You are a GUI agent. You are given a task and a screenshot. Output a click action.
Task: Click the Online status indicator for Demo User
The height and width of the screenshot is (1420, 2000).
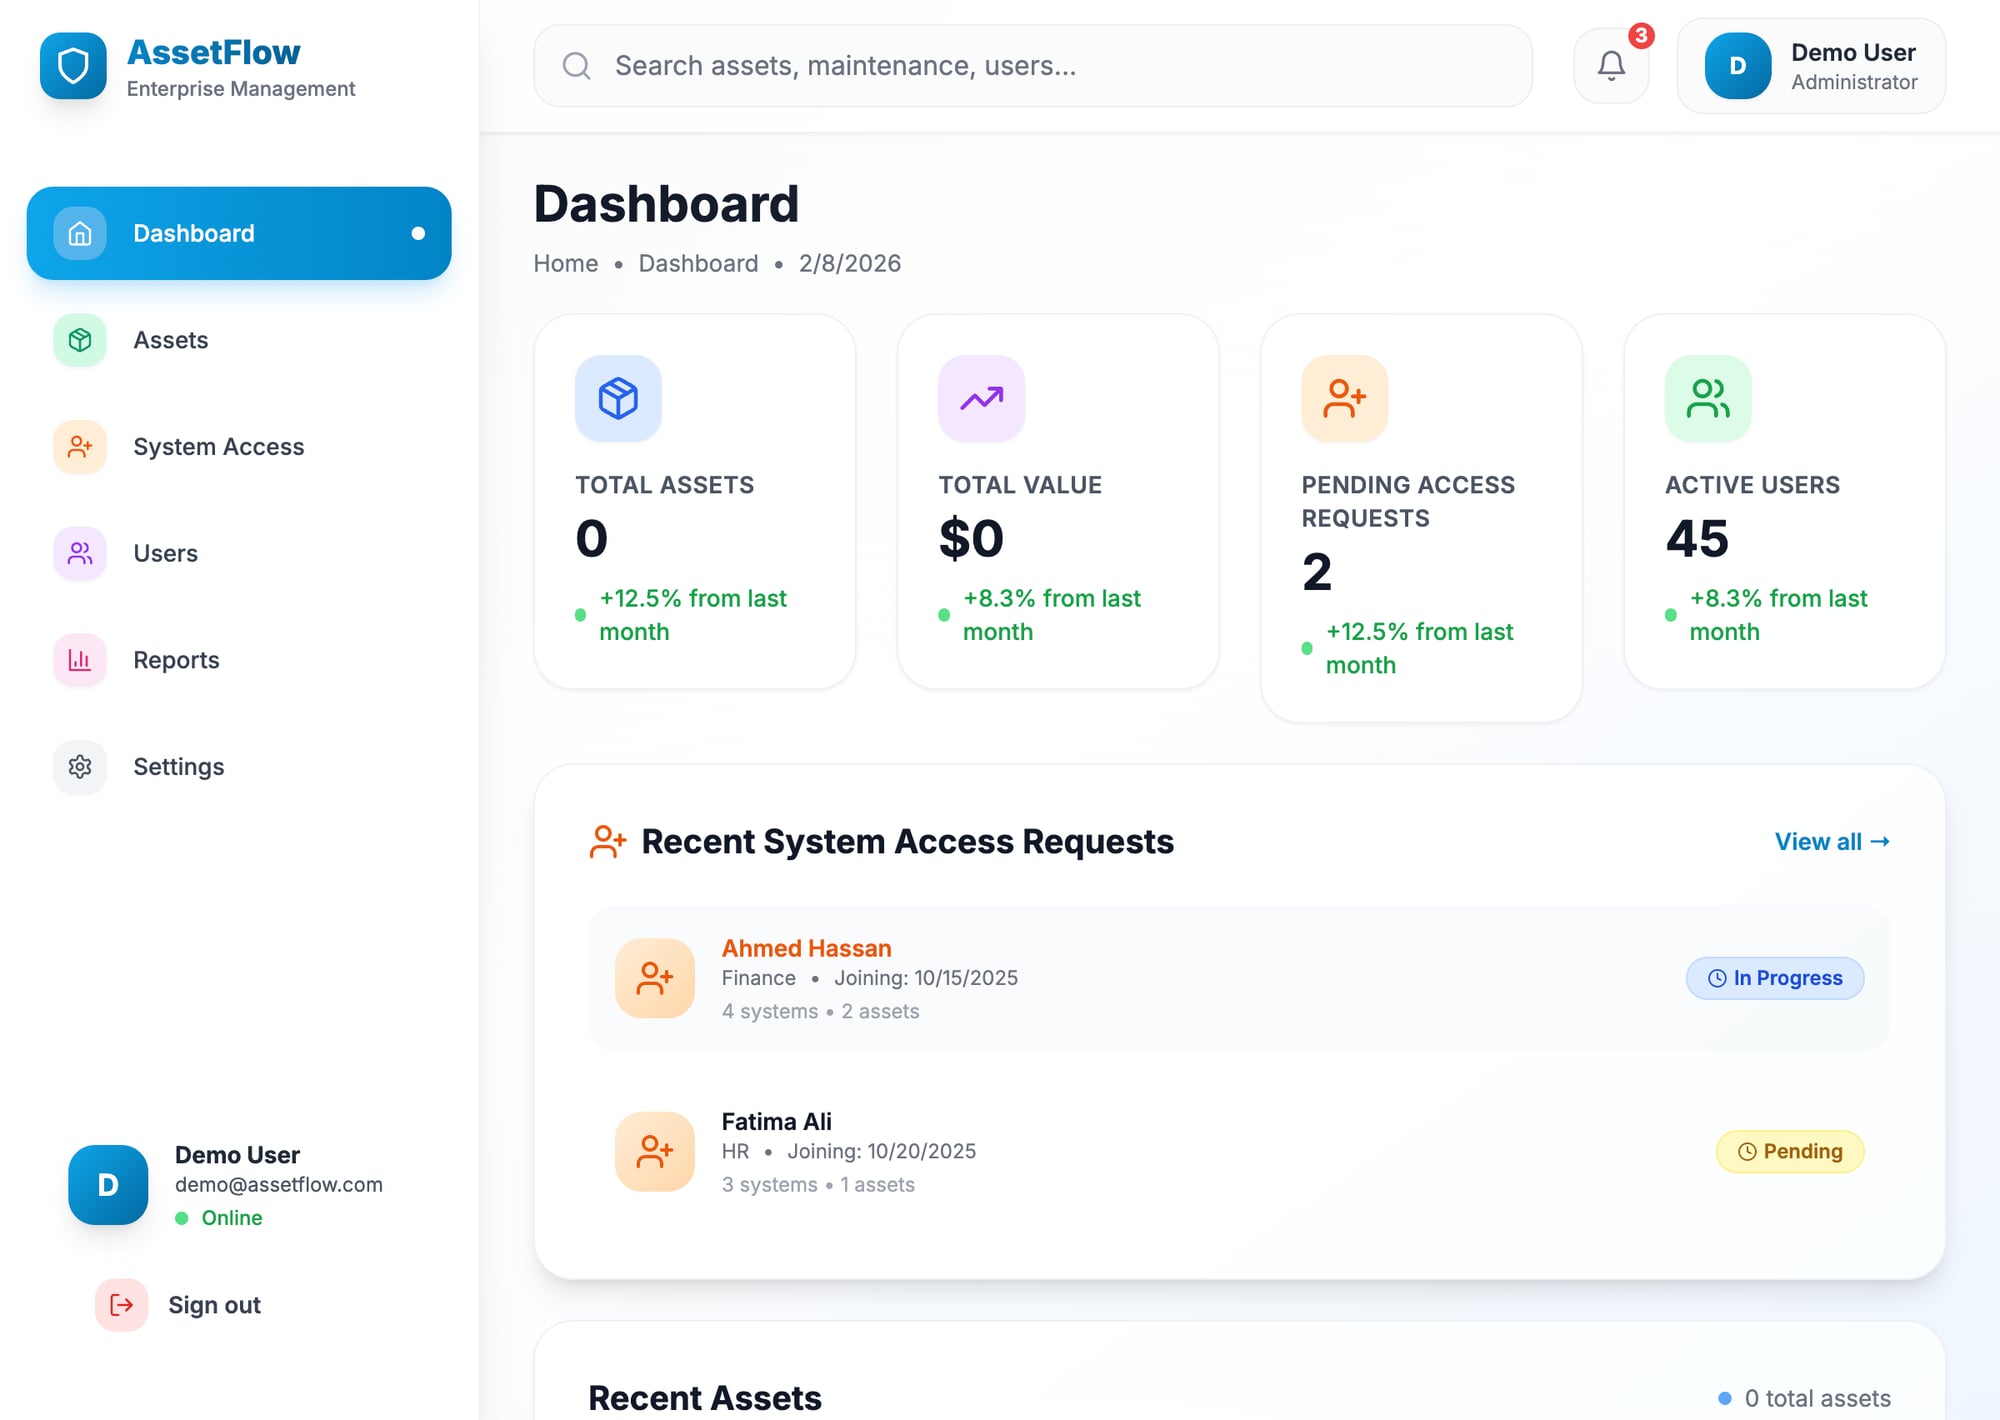[x=182, y=1218]
